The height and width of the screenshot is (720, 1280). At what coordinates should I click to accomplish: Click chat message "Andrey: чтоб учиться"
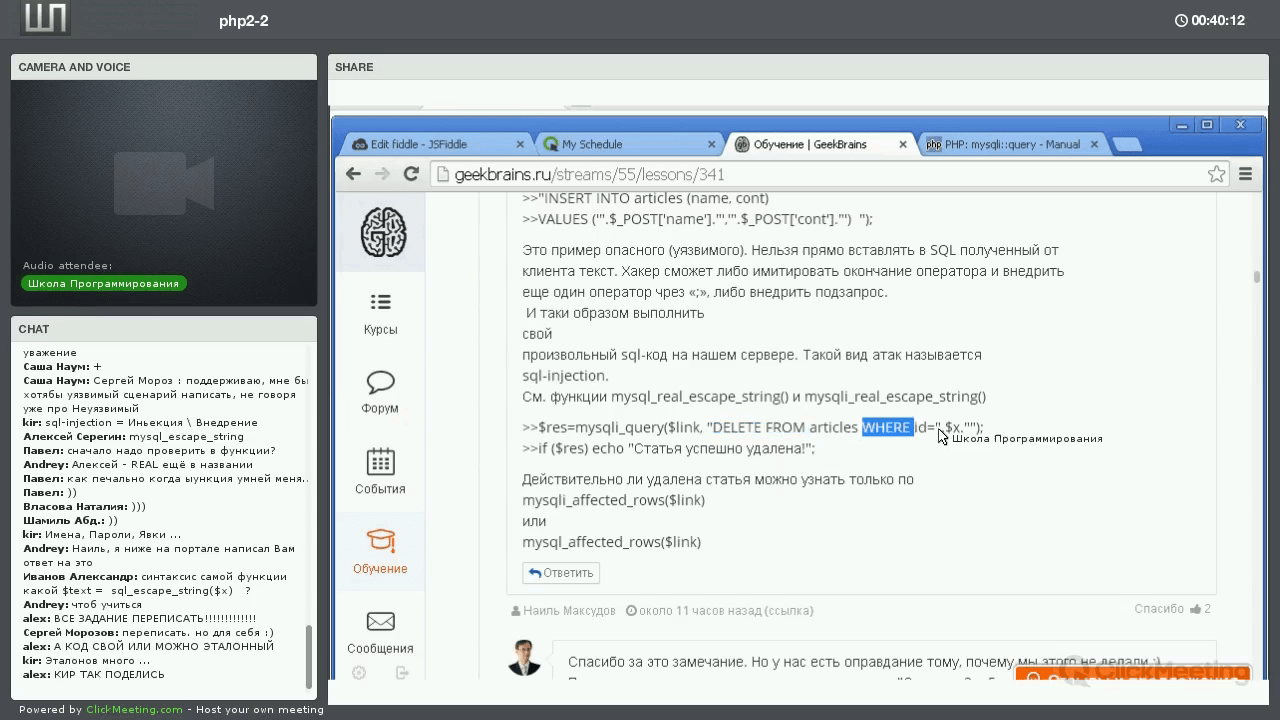click(x=82, y=605)
